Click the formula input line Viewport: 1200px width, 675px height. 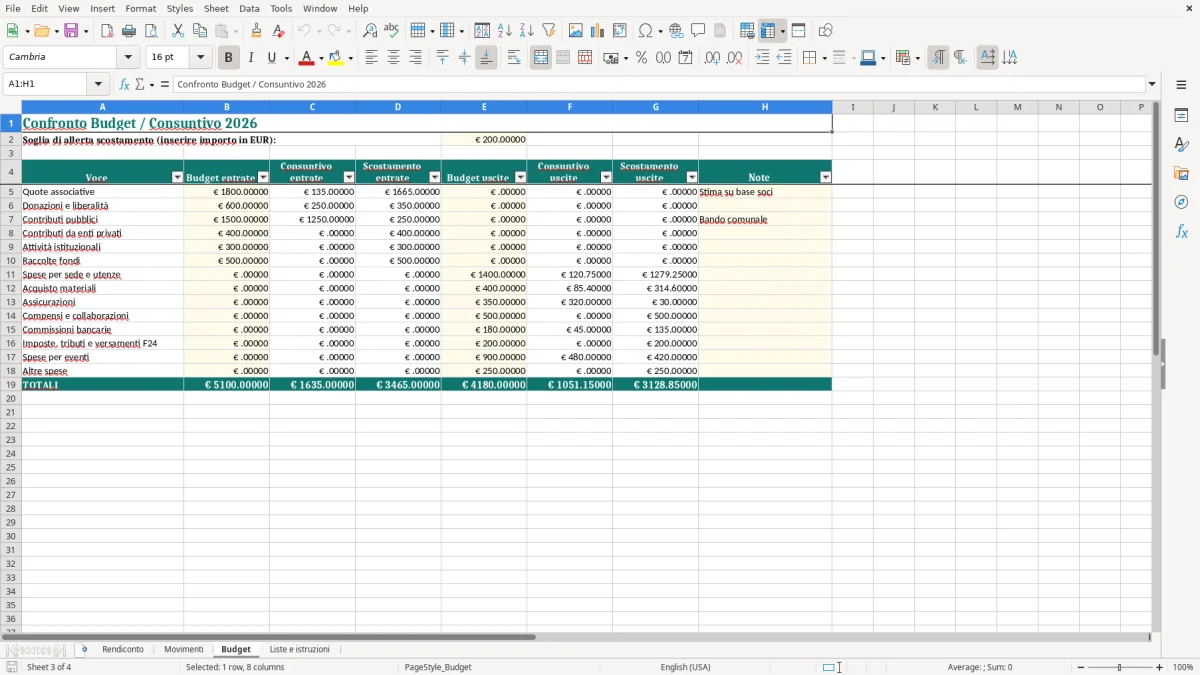(x=659, y=85)
